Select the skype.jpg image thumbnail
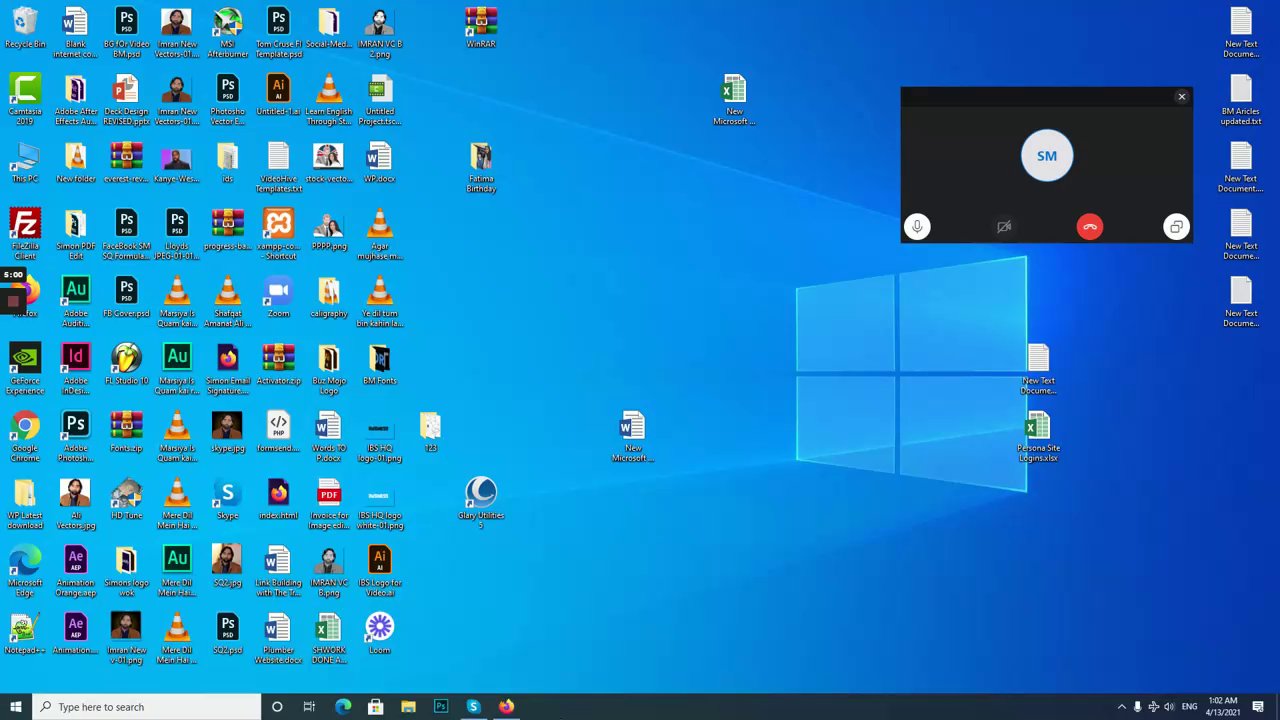Screen dimensions: 1280x720 pyautogui.click(x=227, y=432)
